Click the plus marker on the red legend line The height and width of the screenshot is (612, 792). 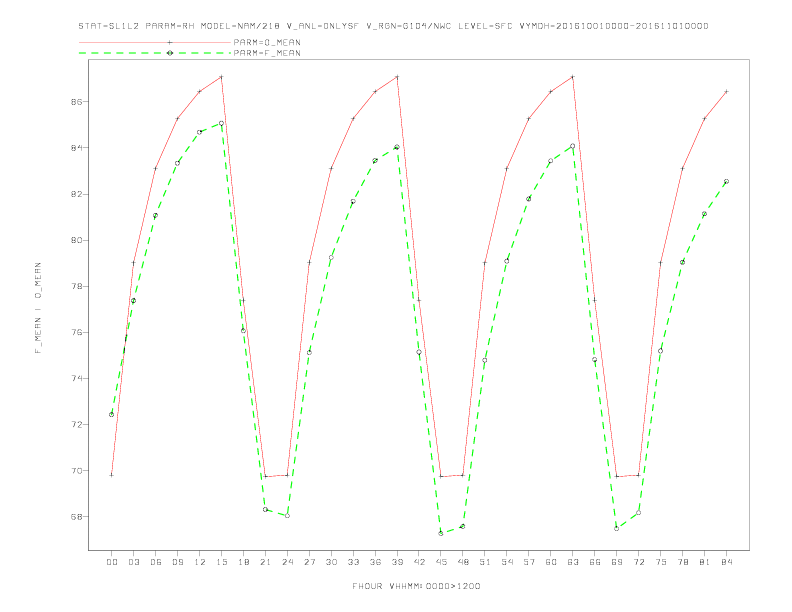[170, 42]
